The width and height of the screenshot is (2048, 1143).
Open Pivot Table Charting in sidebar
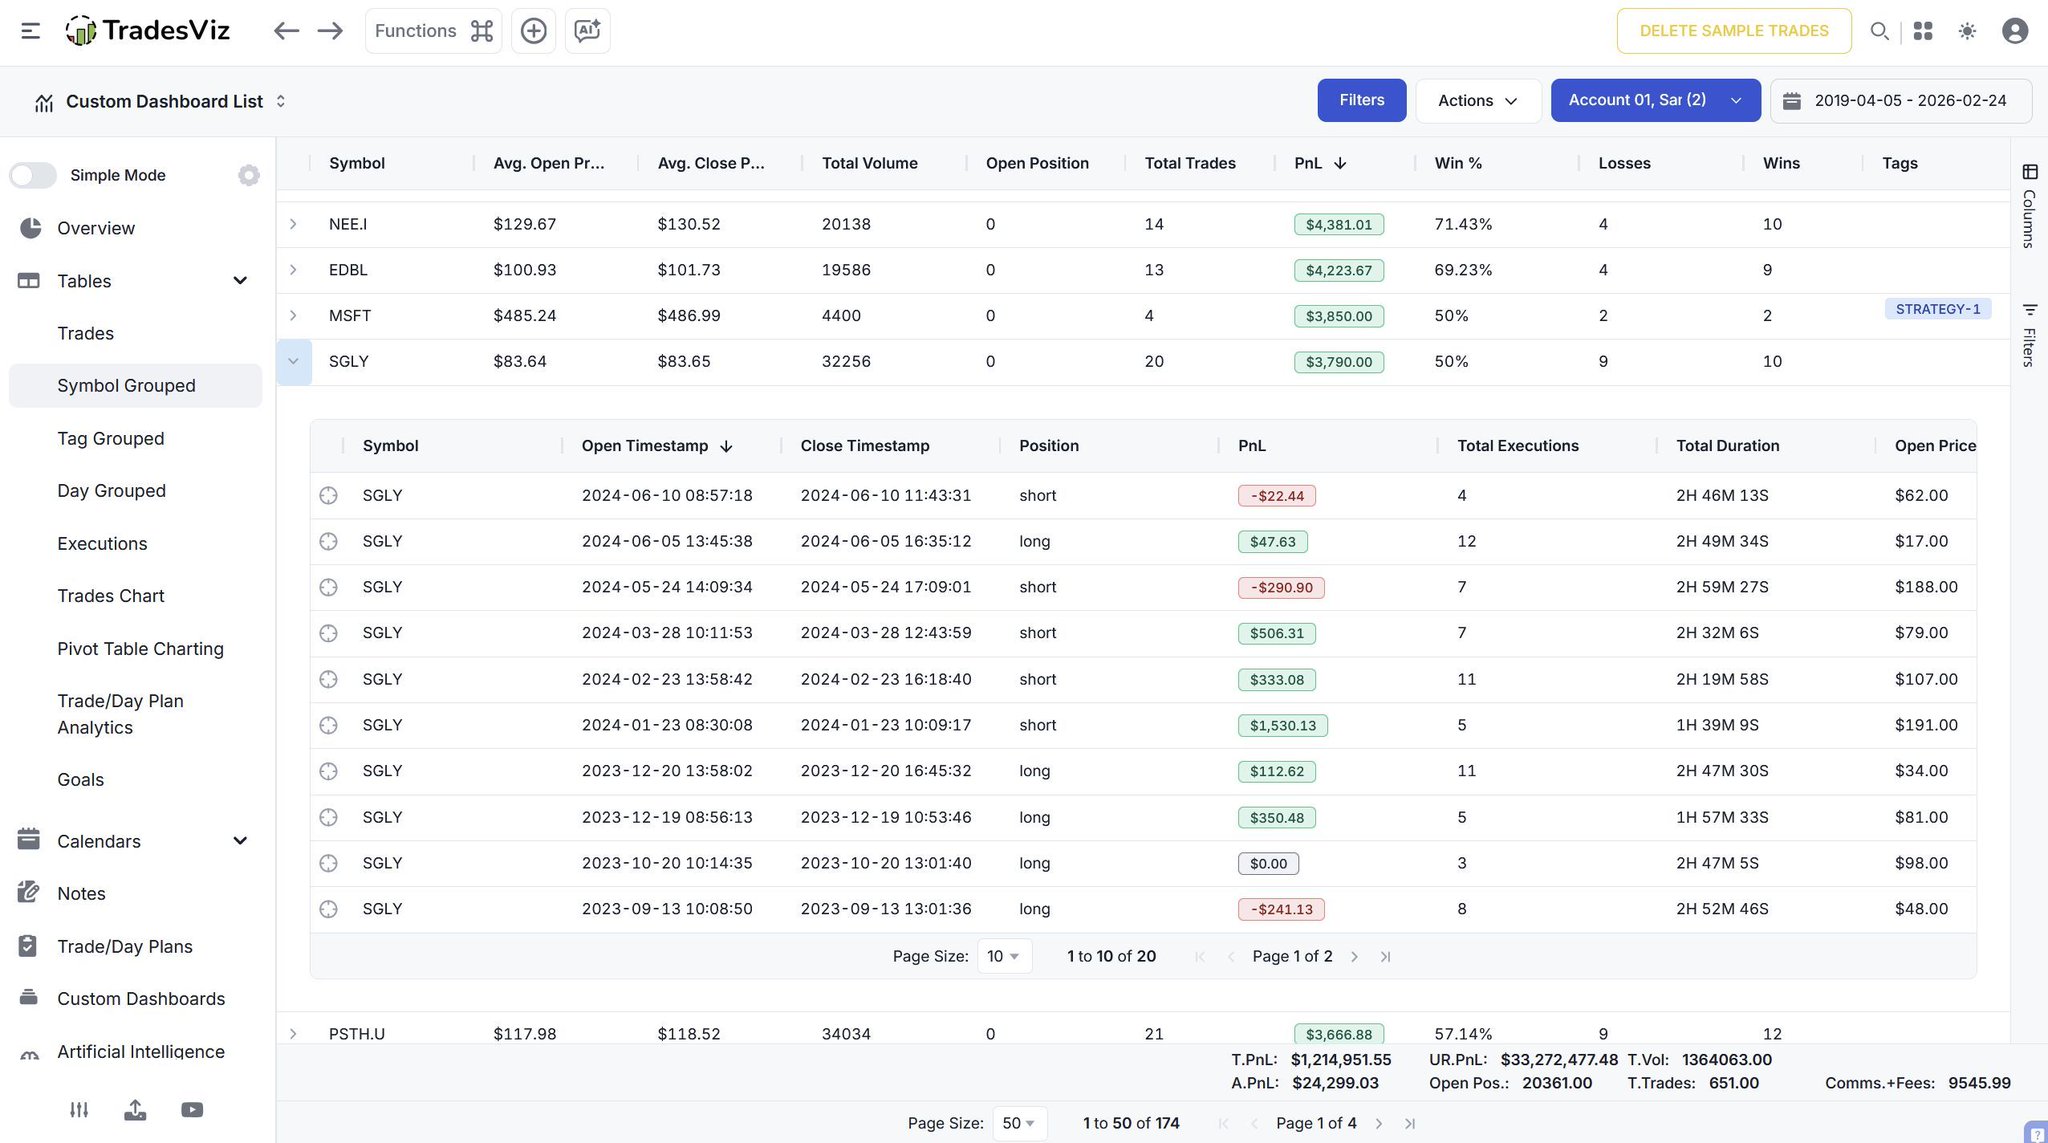point(140,649)
